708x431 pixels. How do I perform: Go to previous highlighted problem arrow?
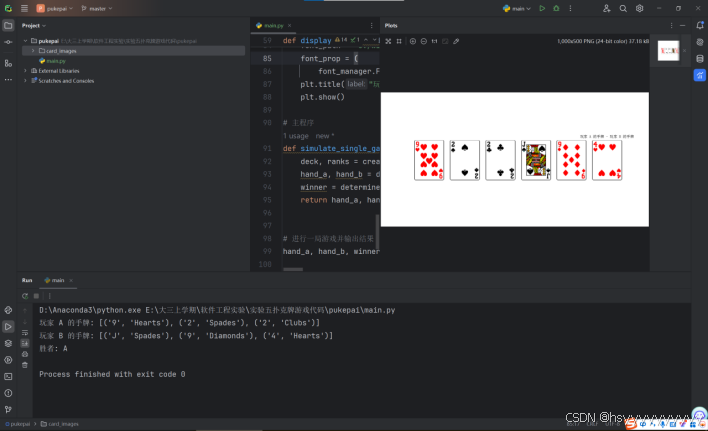tap(366, 40)
